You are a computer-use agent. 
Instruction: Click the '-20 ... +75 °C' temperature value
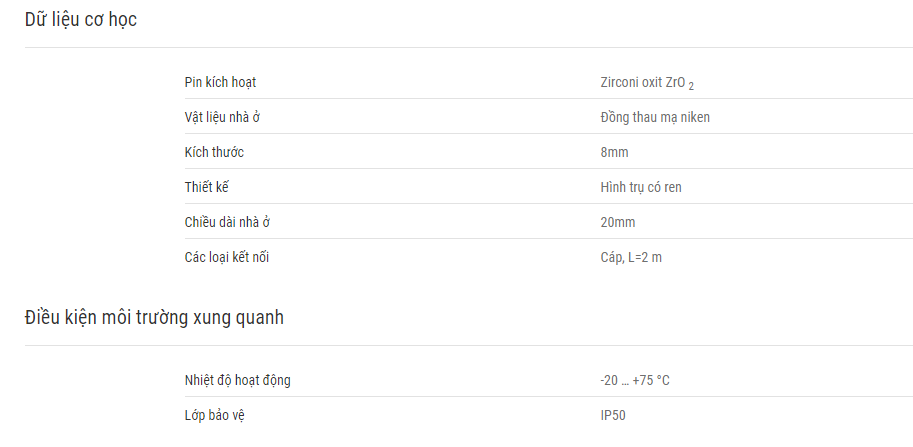[635, 381]
